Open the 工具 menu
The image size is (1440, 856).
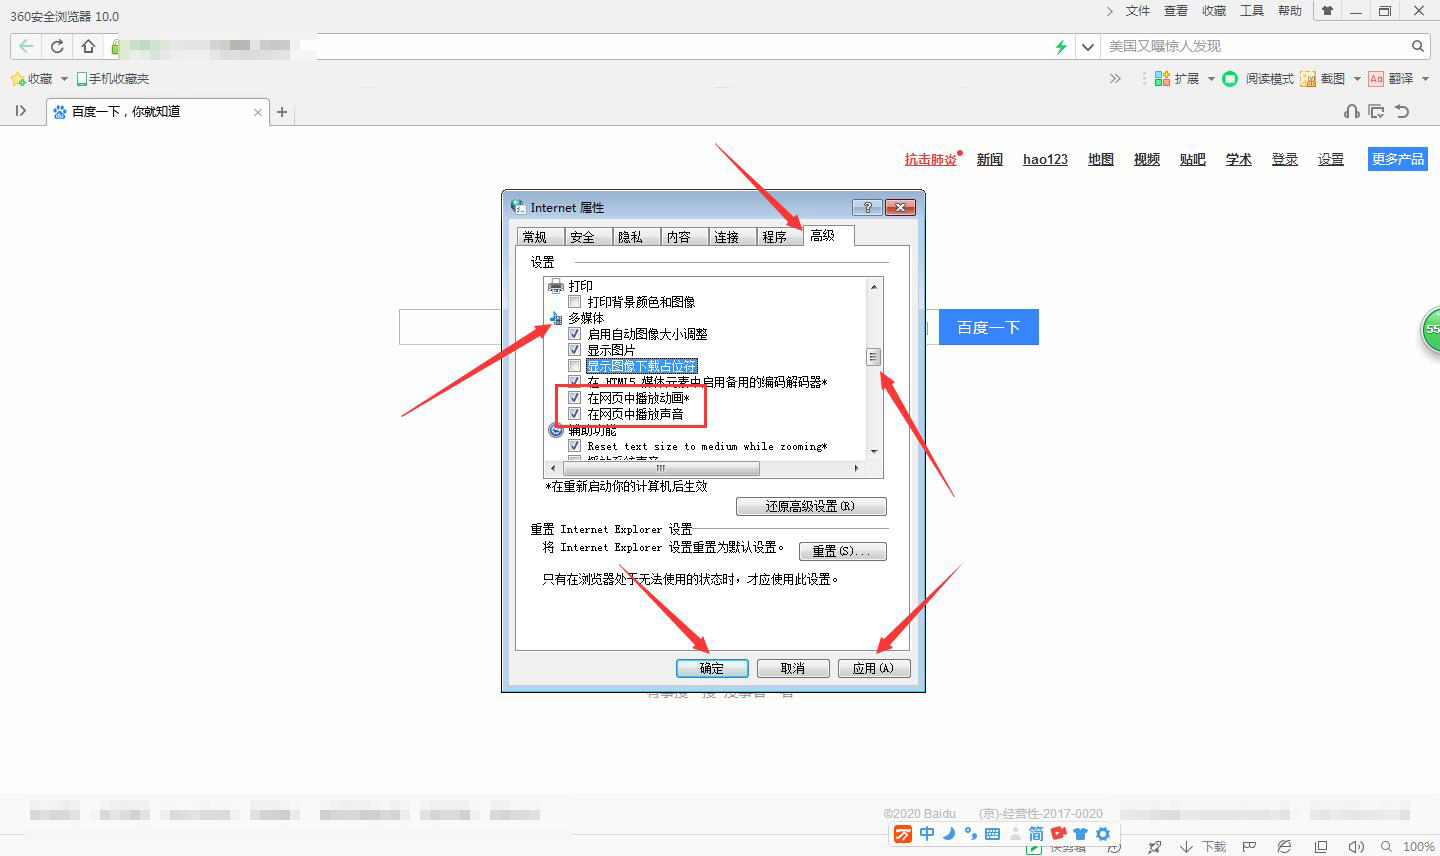[1252, 11]
